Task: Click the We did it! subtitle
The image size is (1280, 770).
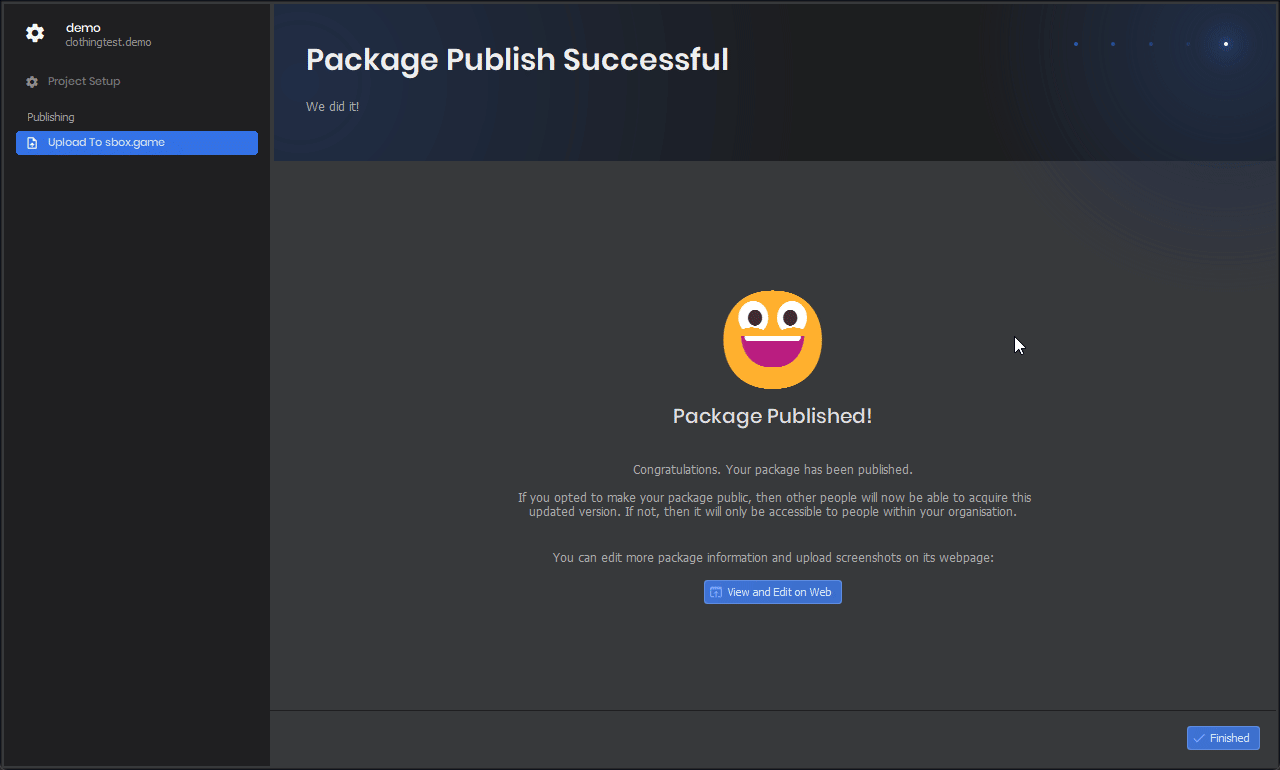Action: click(332, 106)
